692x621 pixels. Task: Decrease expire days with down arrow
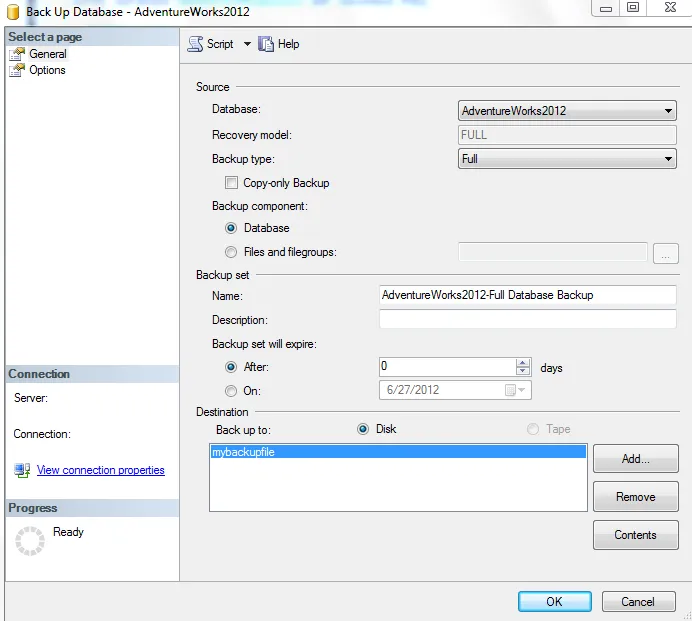[x=523, y=371]
